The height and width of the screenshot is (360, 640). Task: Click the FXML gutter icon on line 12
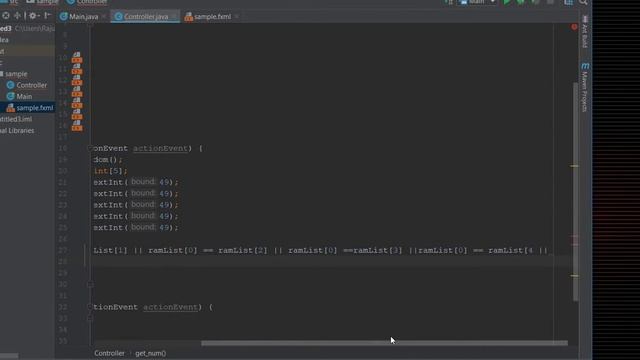(77, 80)
